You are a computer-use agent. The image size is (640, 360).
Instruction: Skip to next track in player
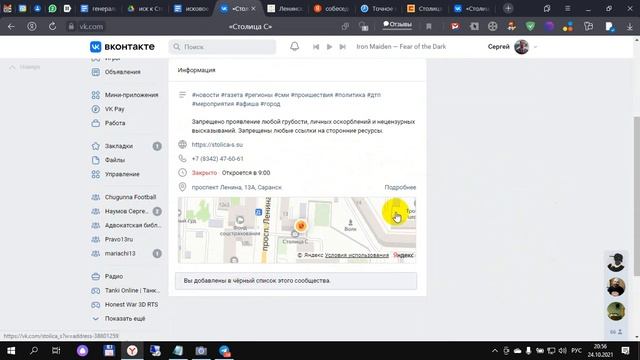342,47
